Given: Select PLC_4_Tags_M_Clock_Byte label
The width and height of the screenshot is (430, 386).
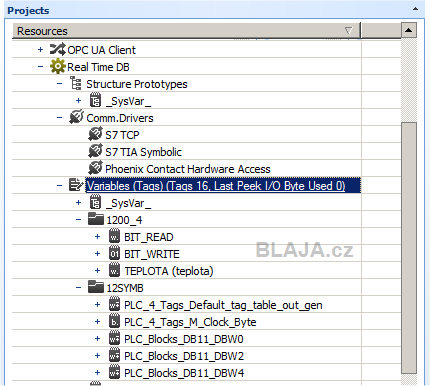Looking at the screenshot, I should [190, 322].
